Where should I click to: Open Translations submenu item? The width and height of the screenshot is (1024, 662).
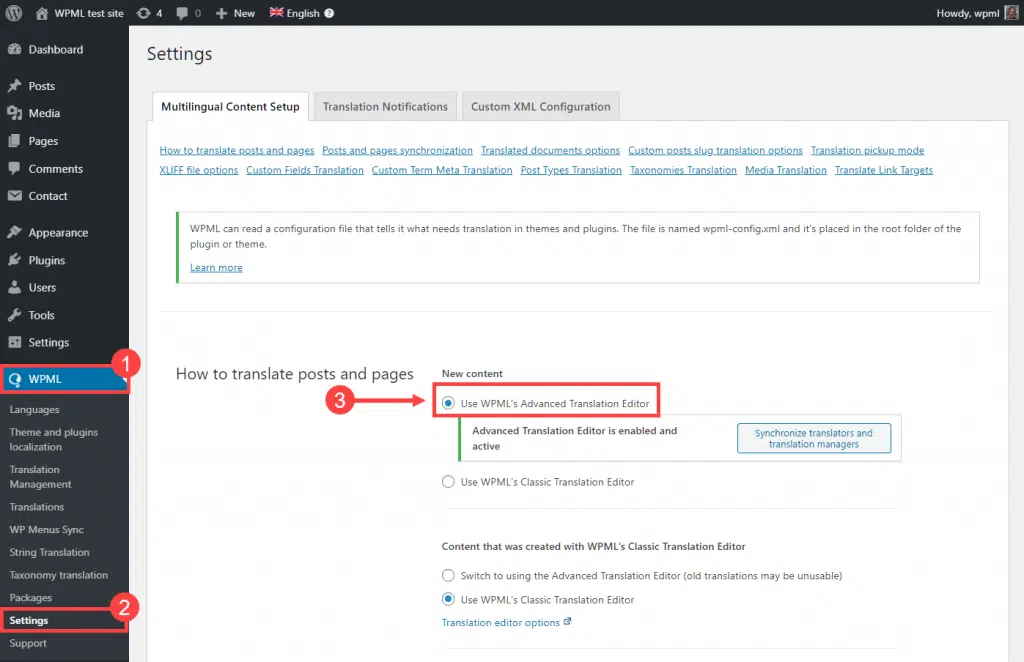(37, 507)
